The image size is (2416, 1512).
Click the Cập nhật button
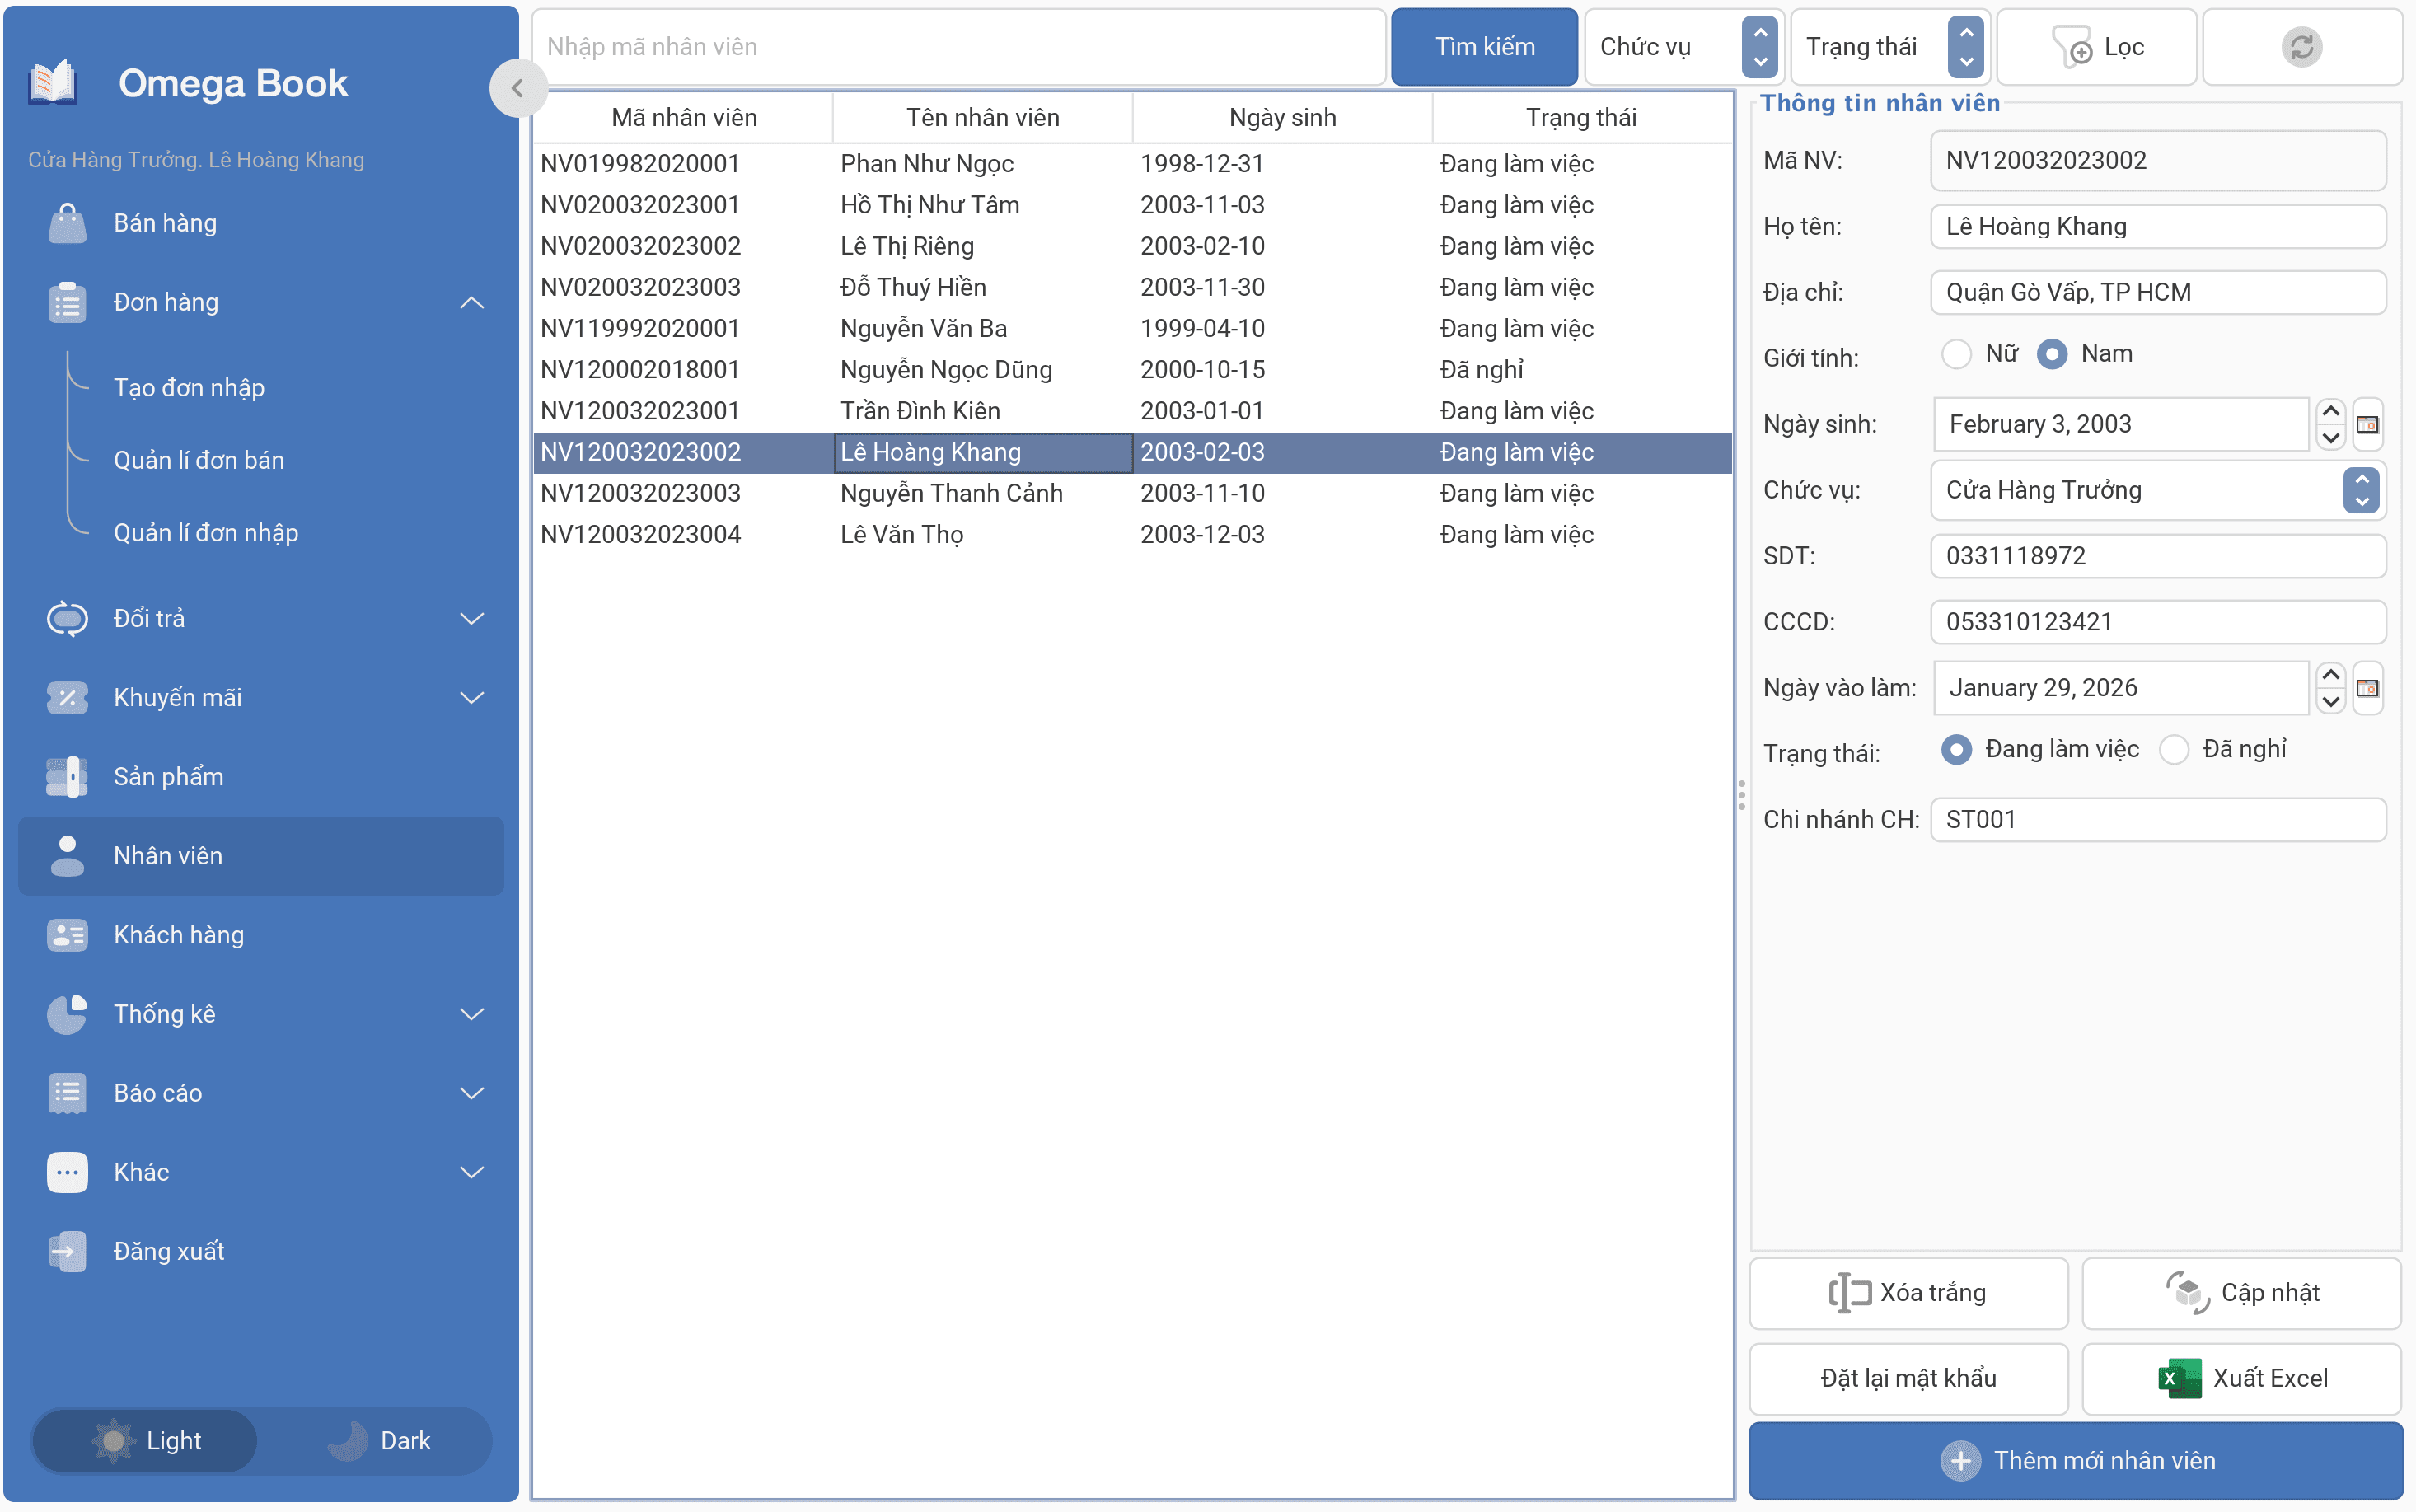pyautogui.click(x=2241, y=1293)
